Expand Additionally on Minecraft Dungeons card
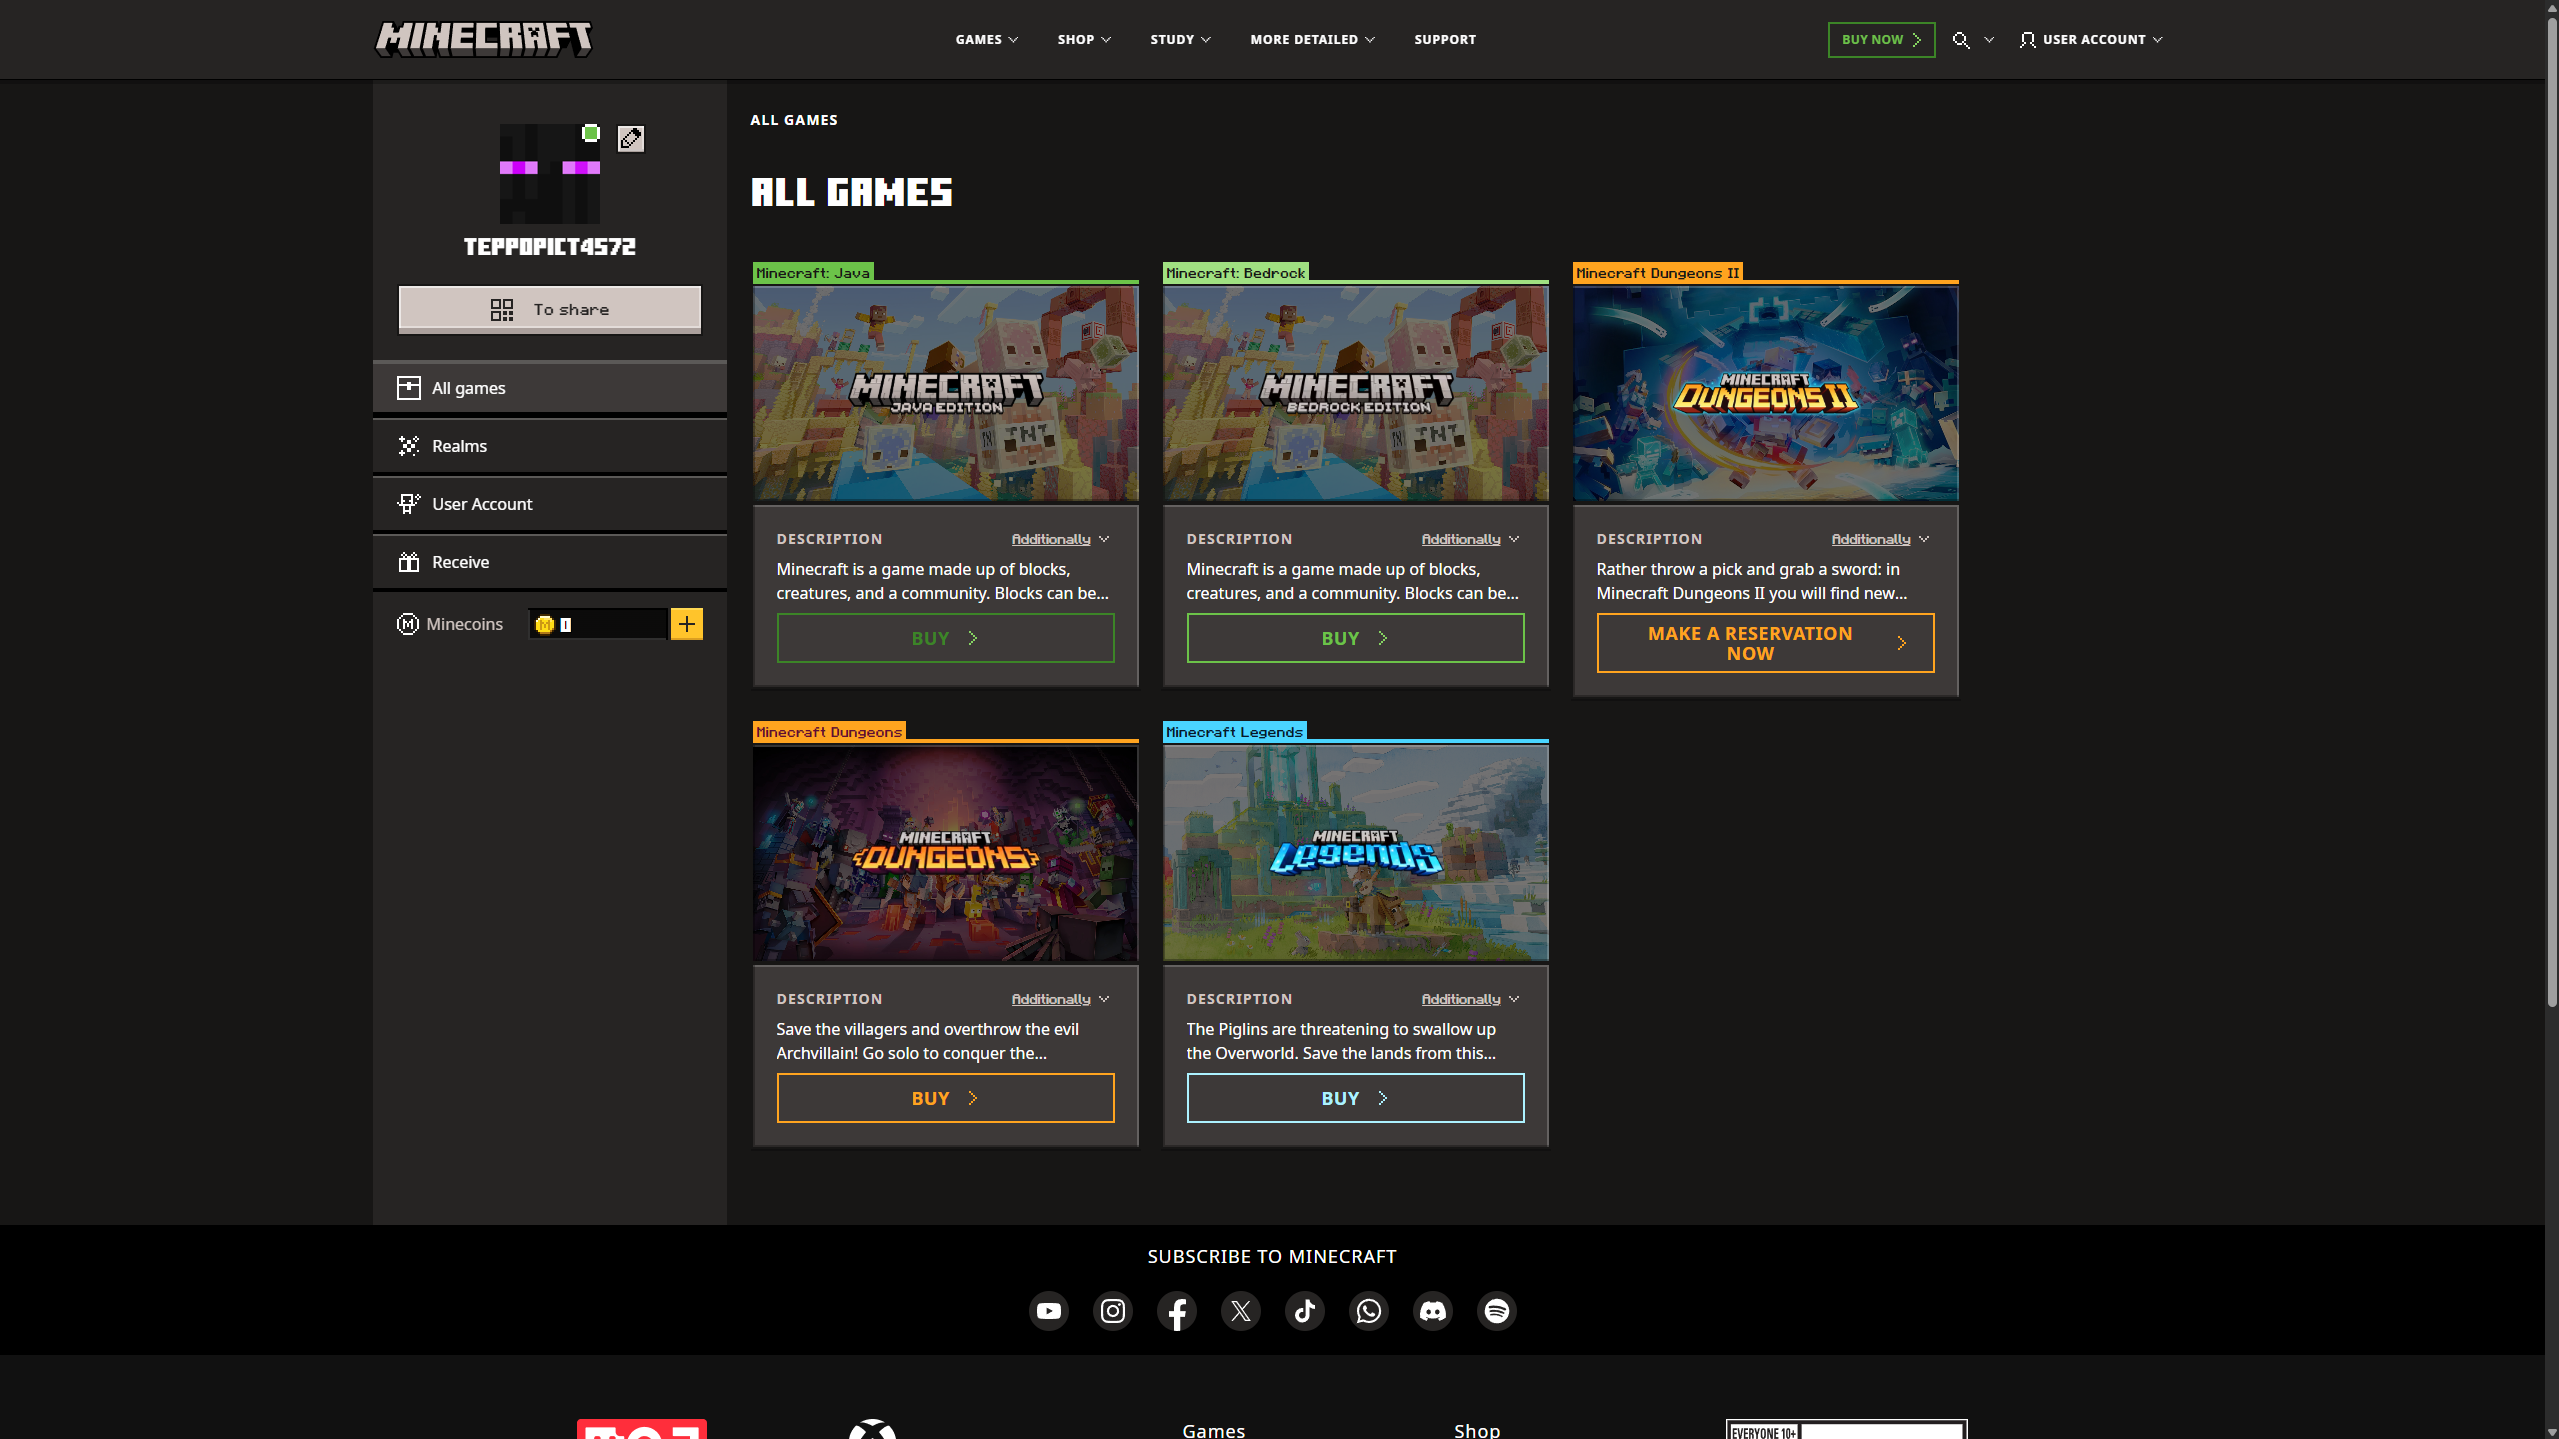The image size is (2559, 1439). coord(1060,999)
